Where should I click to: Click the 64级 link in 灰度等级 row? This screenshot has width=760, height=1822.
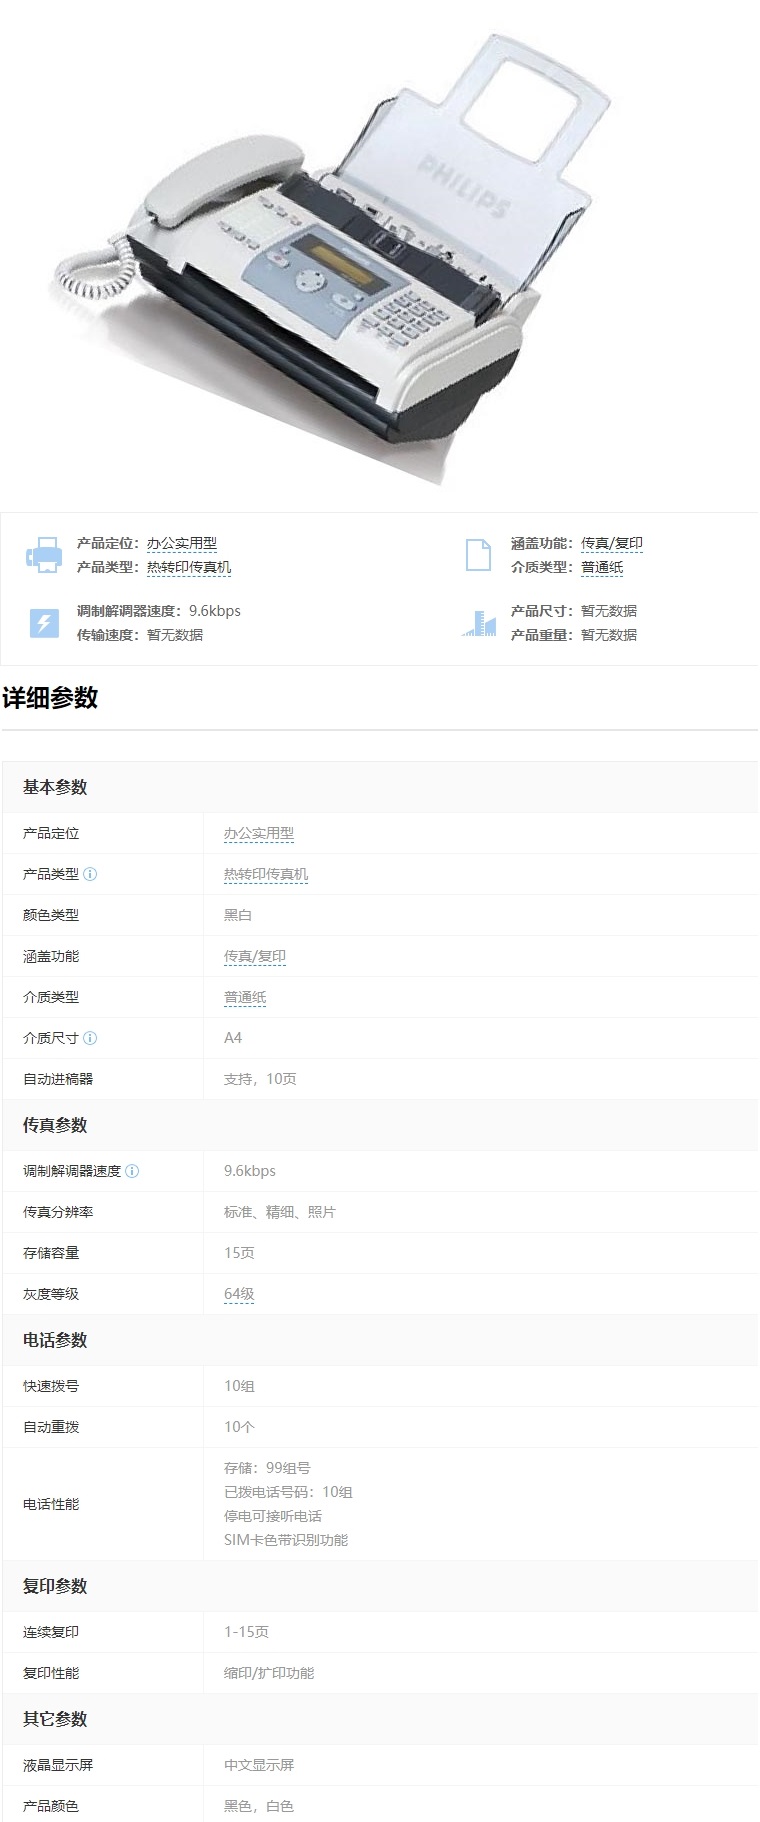pos(239,1294)
